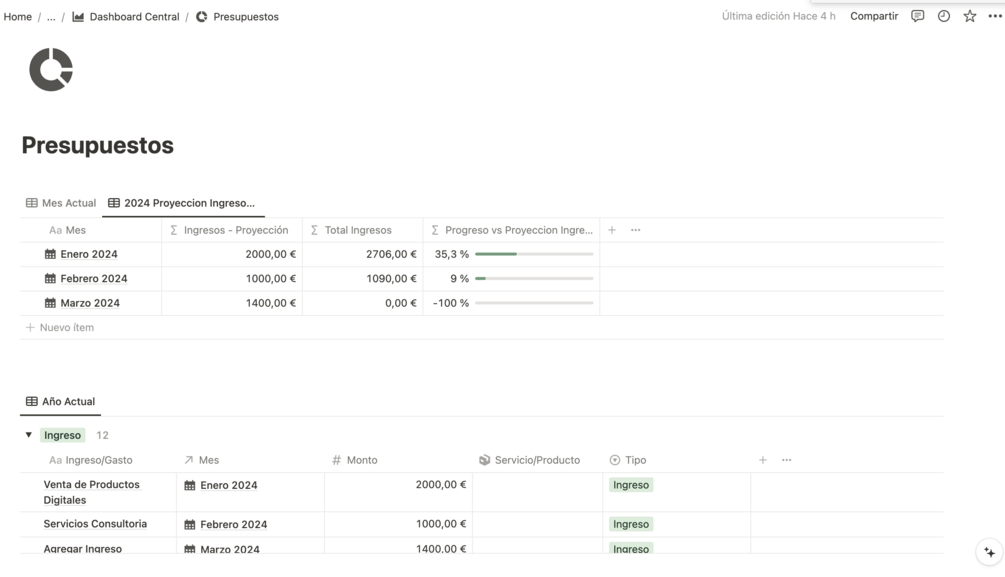
Task: Open the Febrero 2024 projection row
Action: 93,279
